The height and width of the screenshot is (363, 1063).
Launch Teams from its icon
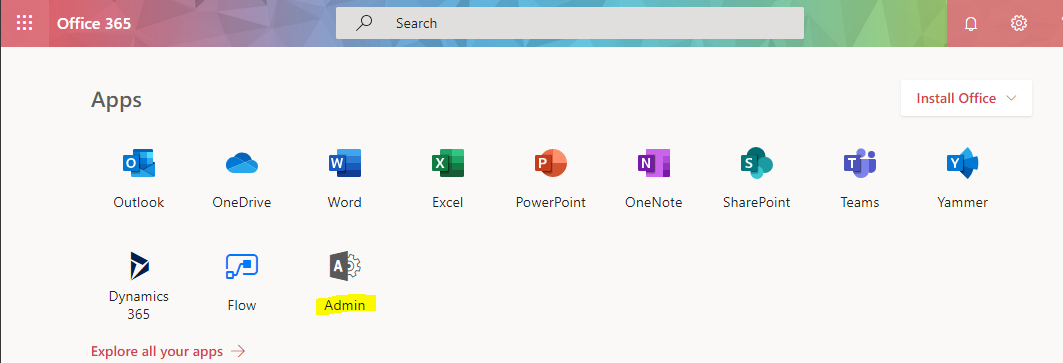(860, 164)
